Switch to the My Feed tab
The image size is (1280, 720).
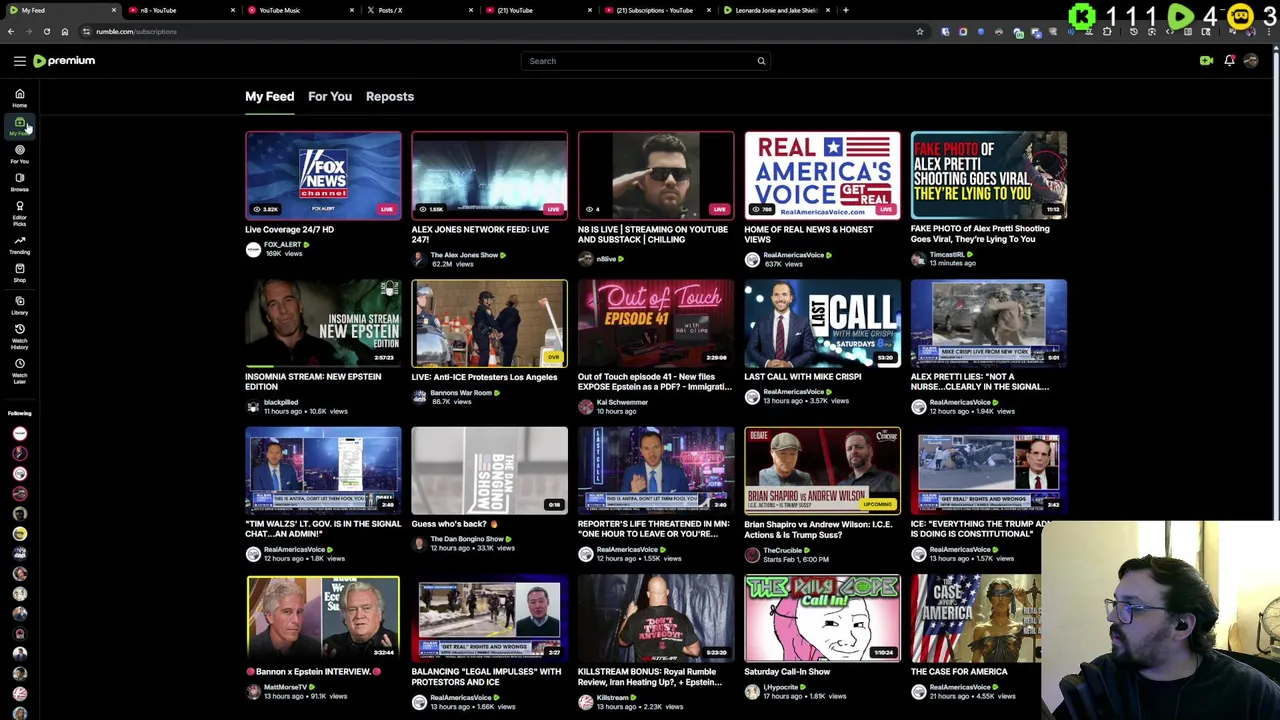(x=269, y=96)
